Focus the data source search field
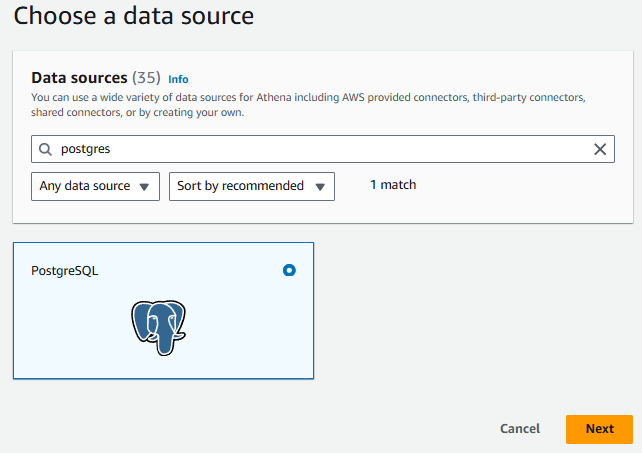 pos(323,149)
